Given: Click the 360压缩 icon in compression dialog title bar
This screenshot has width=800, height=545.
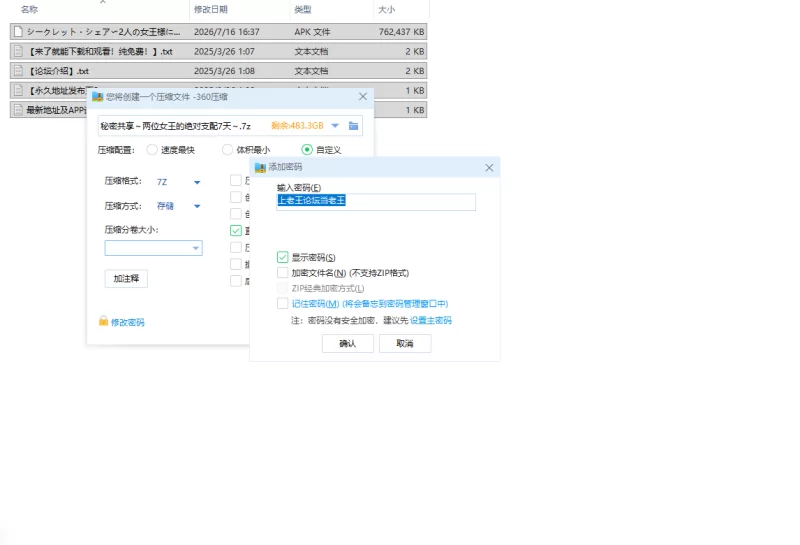Looking at the screenshot, I should pos(97,97).
